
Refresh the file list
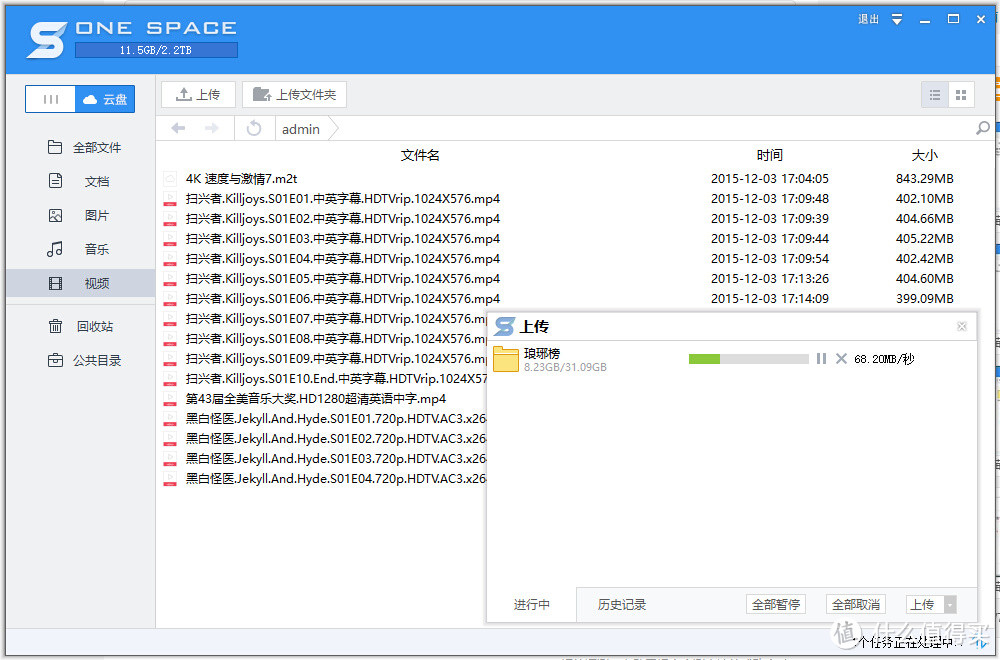point(254,128)
